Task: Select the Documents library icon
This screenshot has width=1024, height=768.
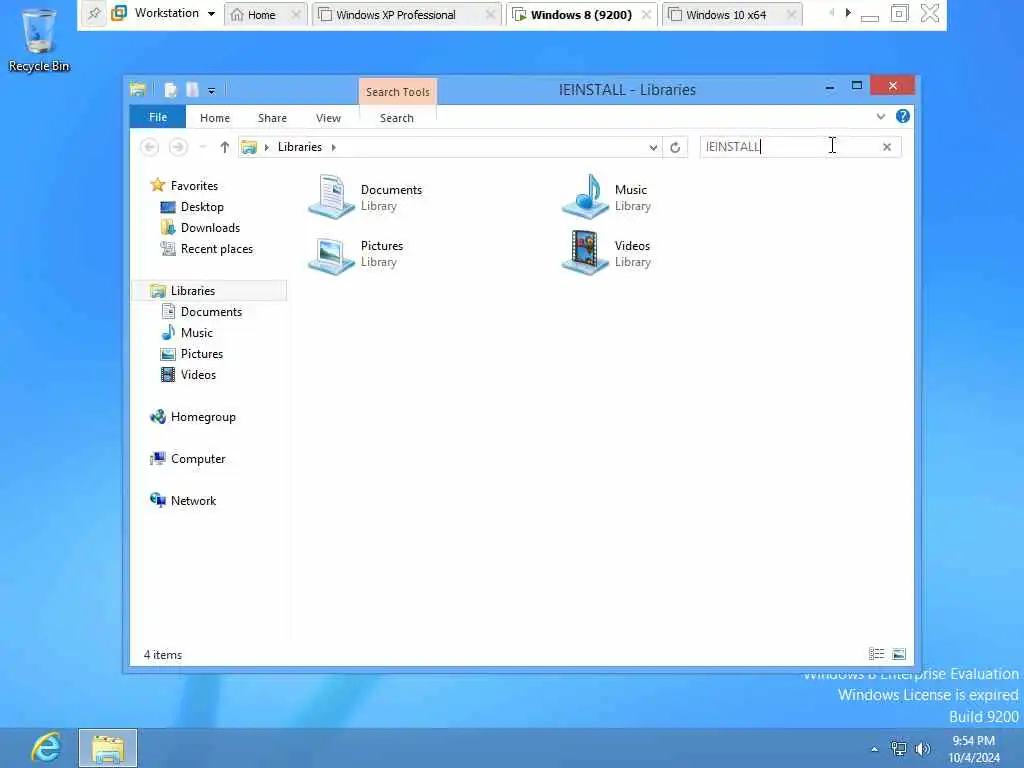Action: click(x=332, y=197)
